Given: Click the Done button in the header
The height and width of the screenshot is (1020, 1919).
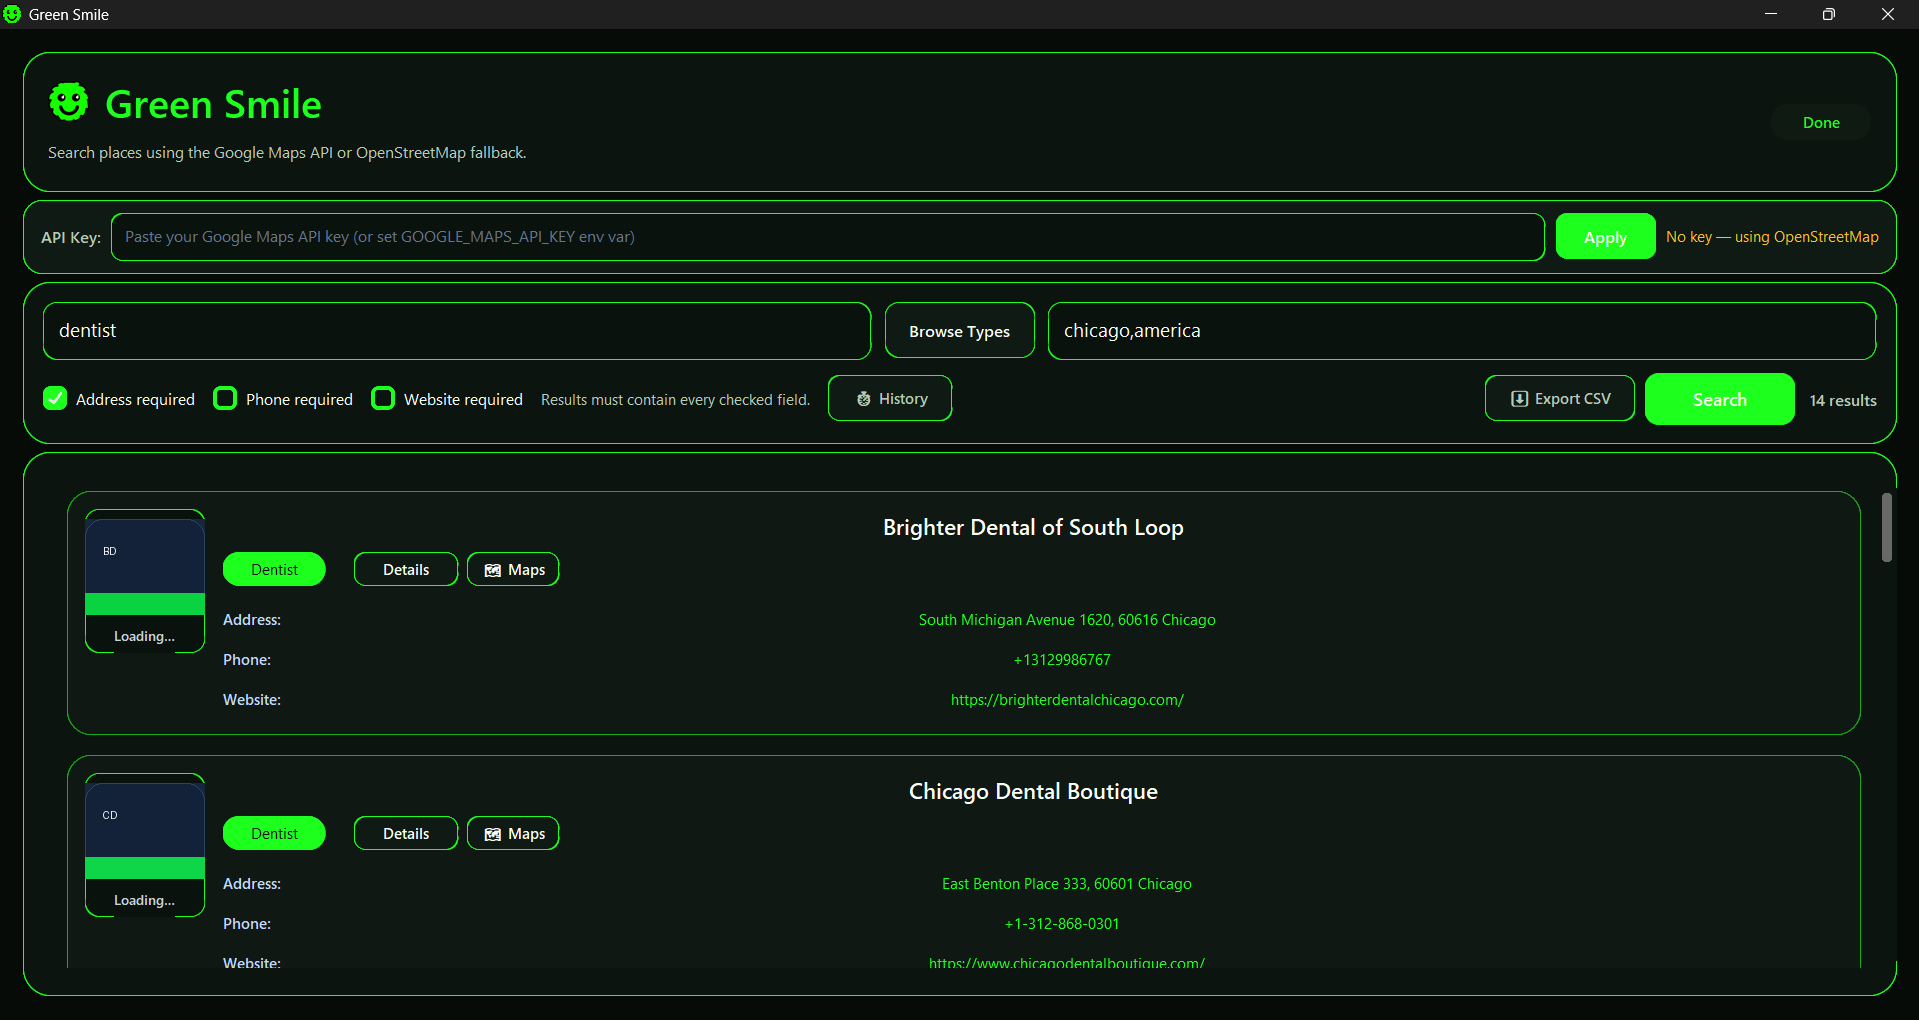Looking at the screenshot, I should pyautogui.click(x=1821, y=122).
